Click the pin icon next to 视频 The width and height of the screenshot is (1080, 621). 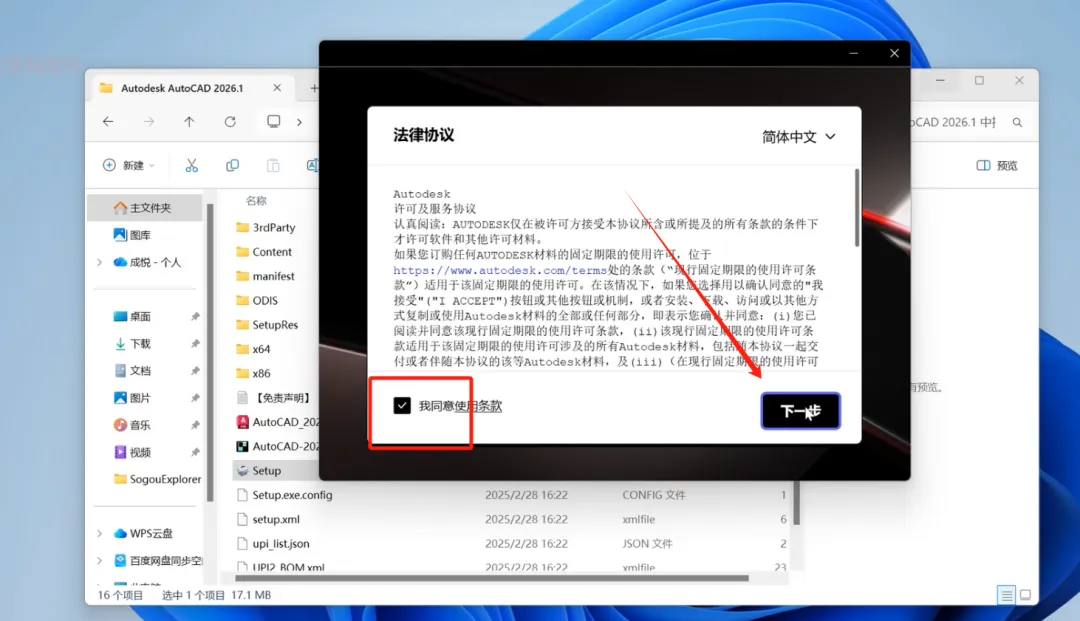click(195, 452)
